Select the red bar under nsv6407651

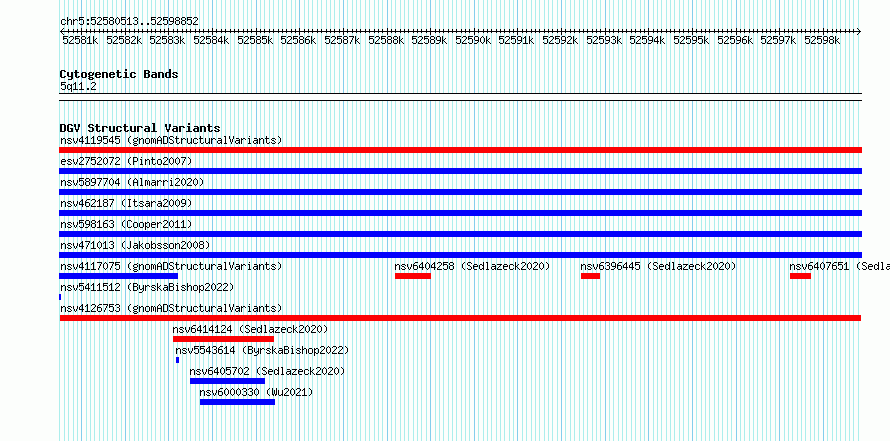800,276
